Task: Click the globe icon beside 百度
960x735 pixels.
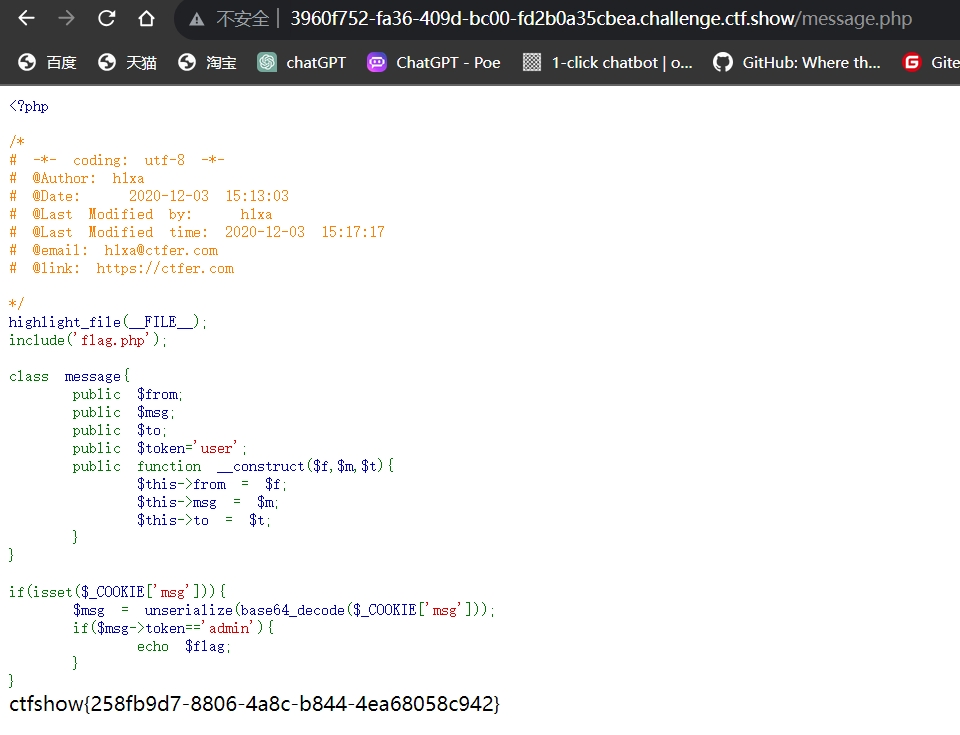Action: [27, 62]
